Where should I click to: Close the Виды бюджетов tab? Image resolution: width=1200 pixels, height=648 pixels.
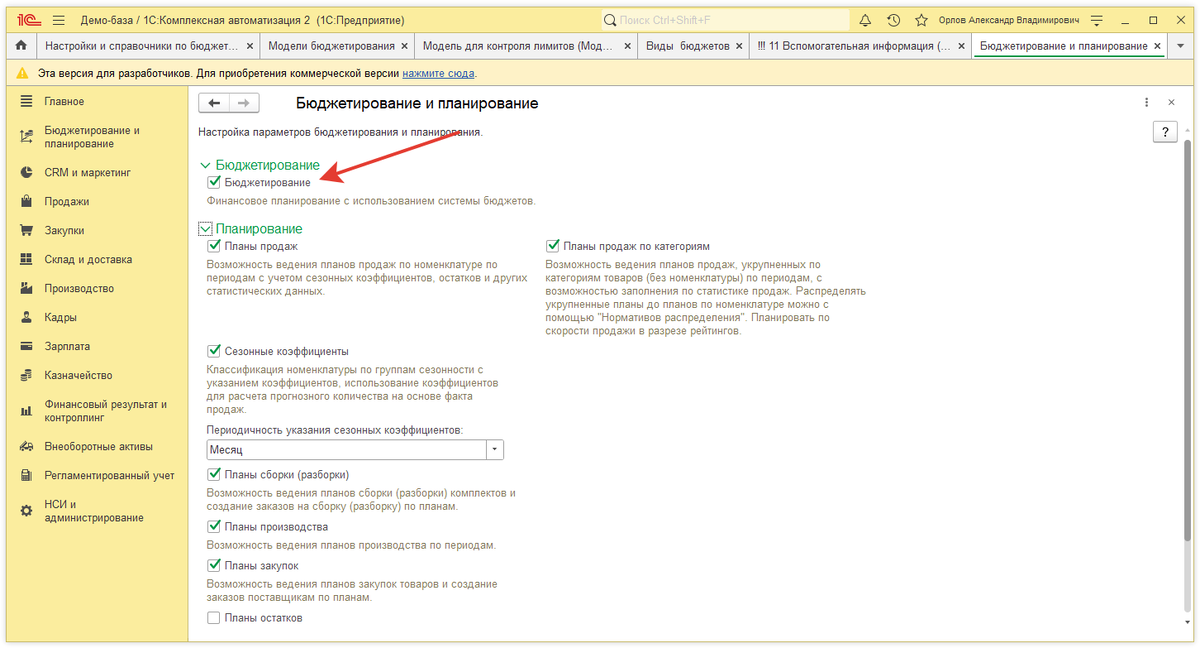click(x=740, y=46)
